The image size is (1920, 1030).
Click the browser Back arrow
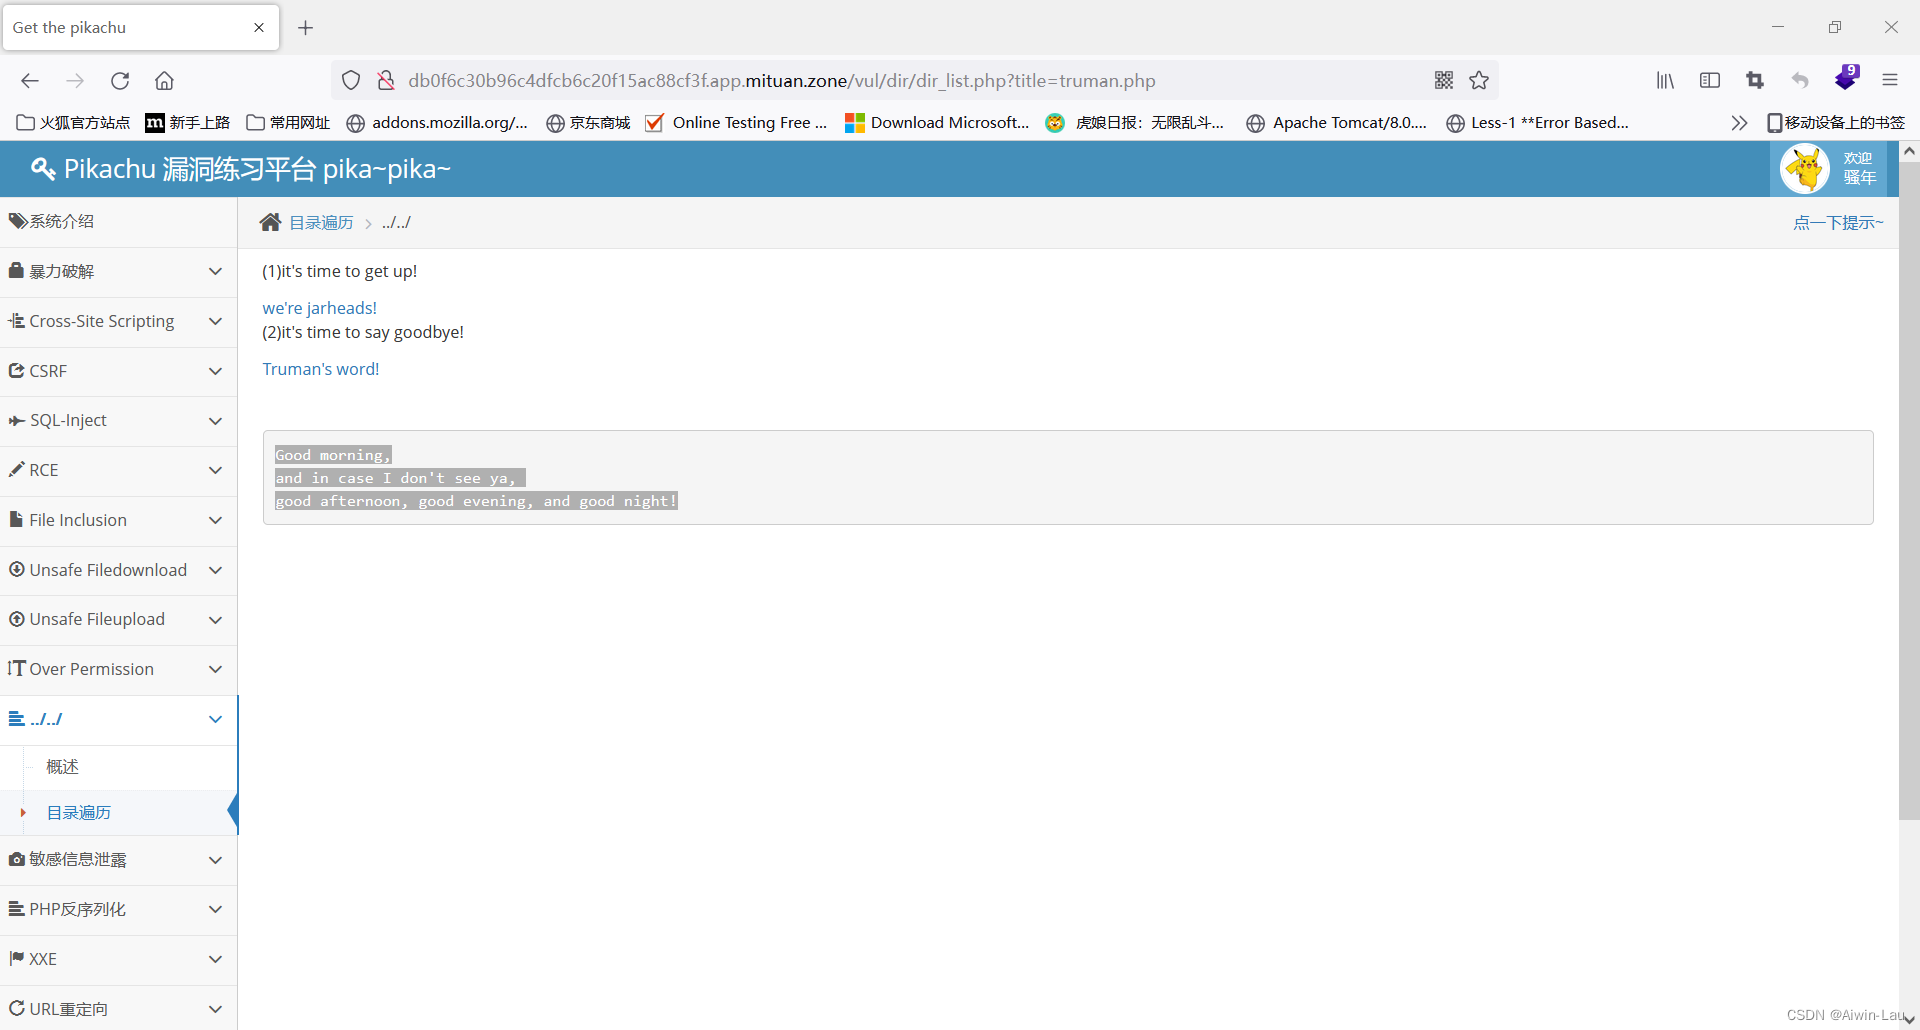click(30, 81)
